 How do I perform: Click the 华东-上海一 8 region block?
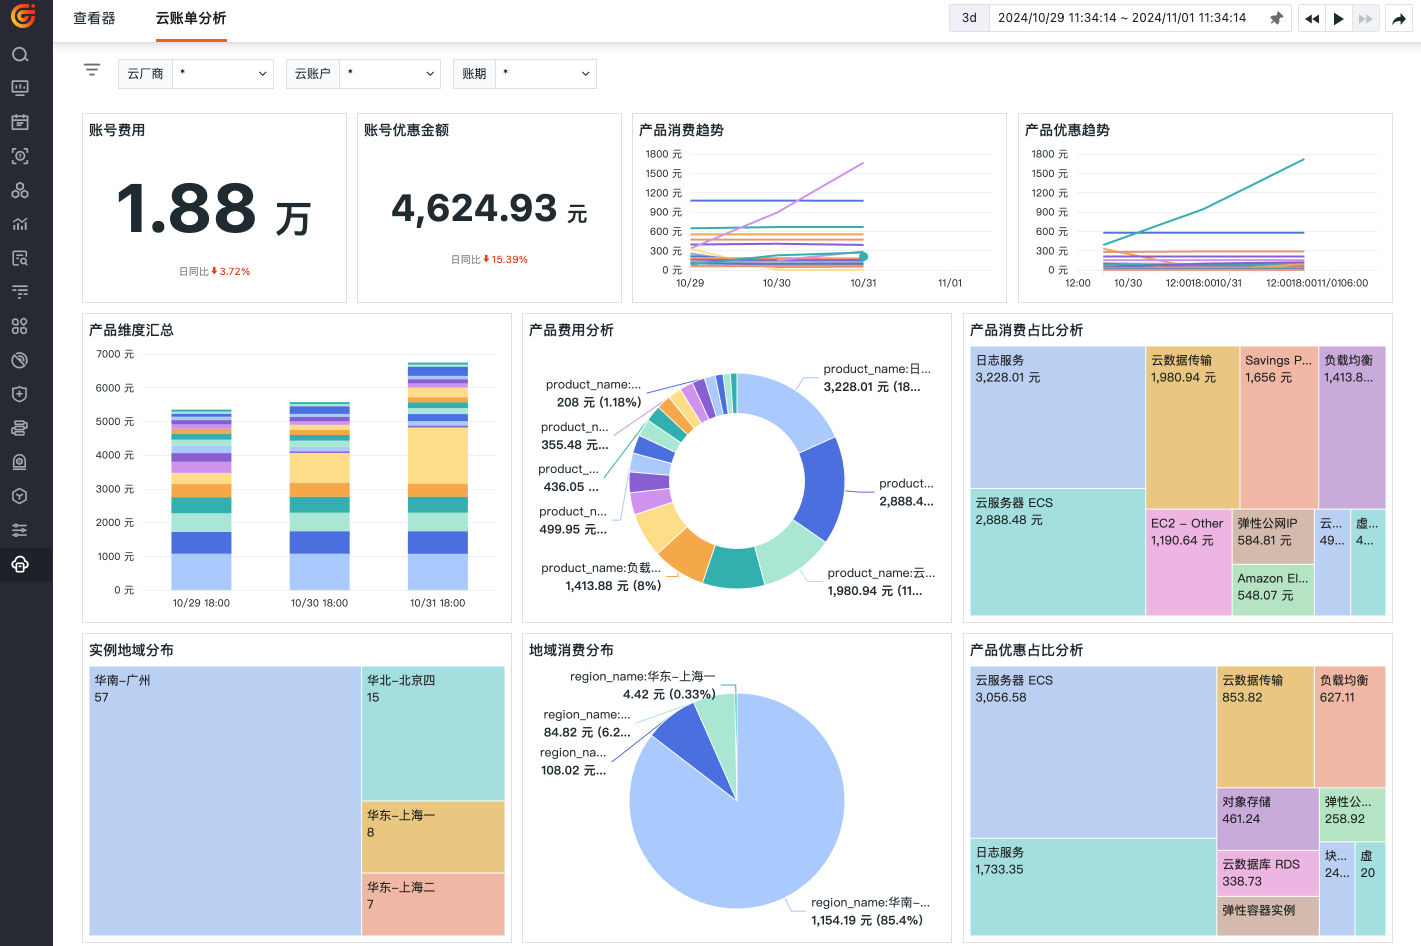tap(433, 838)
